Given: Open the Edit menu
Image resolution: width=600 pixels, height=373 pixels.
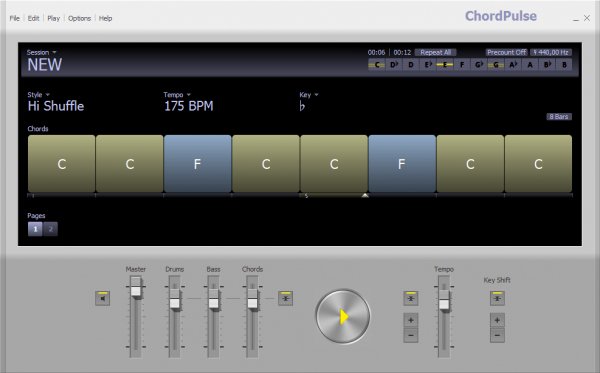Looking at the screenshot, I should (x=33, y=18).
